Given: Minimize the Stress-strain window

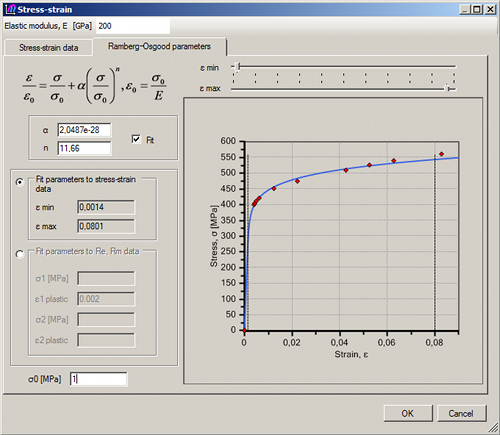Looking at the screenshot, I should pyautogui.click(x=465, y=9).
